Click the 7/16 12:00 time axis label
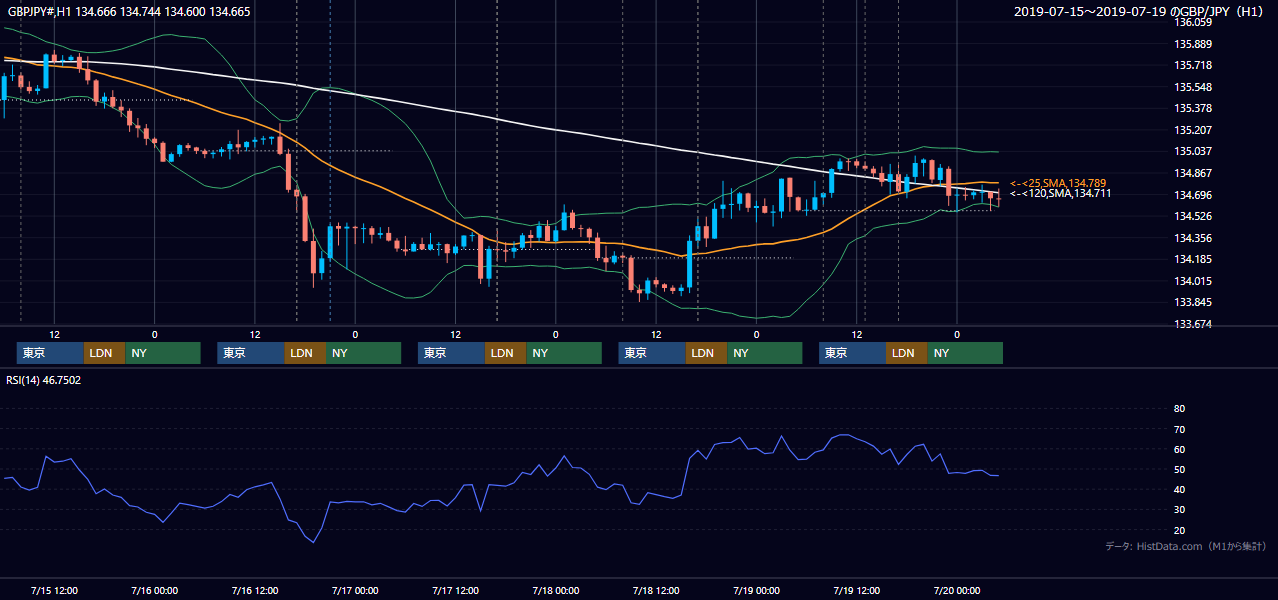Viewport: 1278px width, 600px height. 255,590
